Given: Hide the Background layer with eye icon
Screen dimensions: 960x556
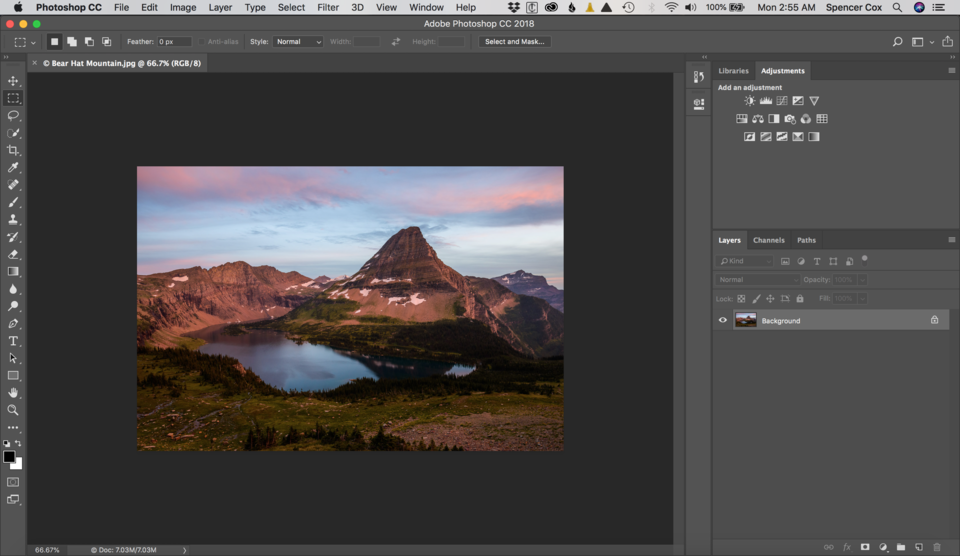Looking at the screenshot, I should point(722,320).
